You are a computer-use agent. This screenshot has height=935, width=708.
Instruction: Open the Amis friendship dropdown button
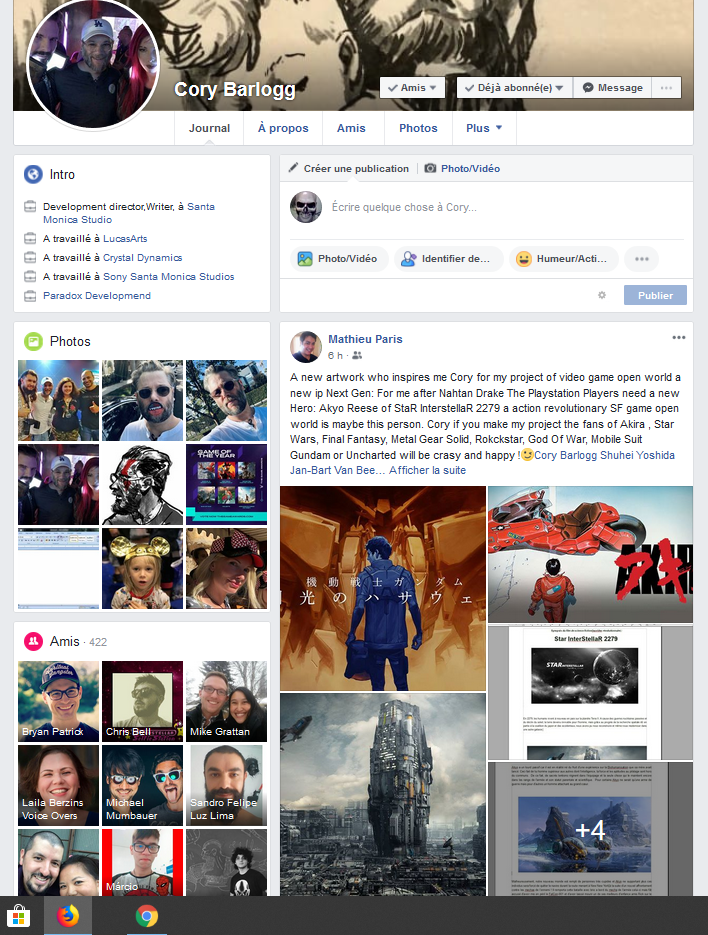[x=412, y=88]
